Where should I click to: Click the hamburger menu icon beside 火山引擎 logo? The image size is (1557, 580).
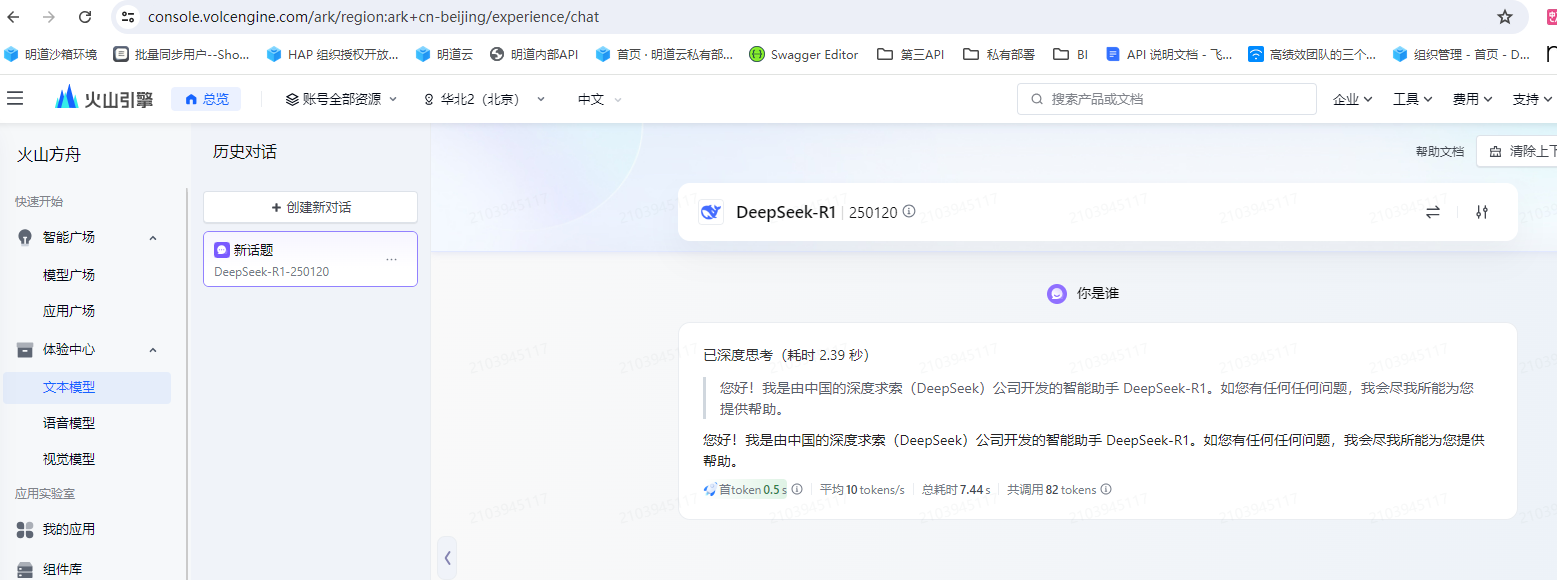click(15, 98)
